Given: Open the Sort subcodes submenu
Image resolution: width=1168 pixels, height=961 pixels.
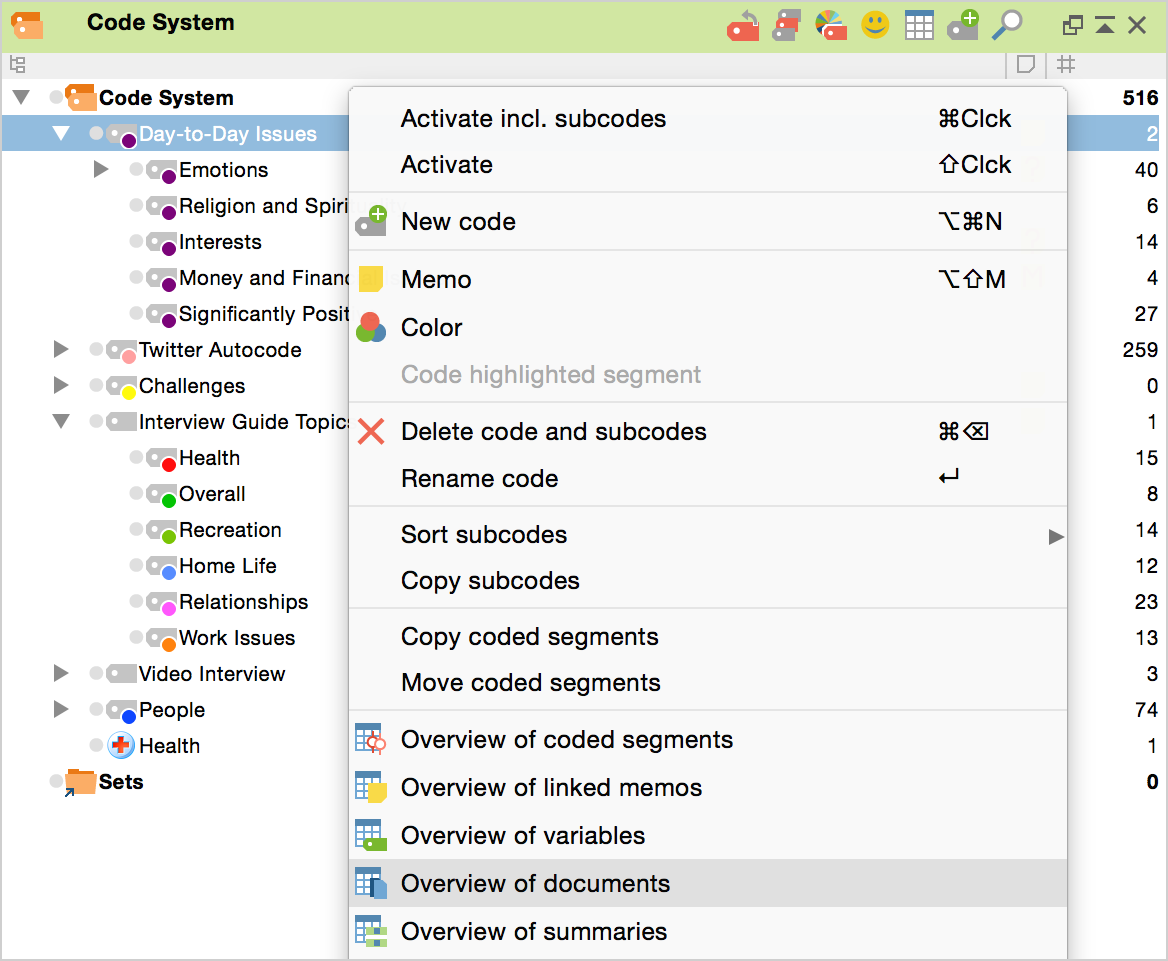Looking at the screenshot, I should pyautogui.click(x=484, y=535).
